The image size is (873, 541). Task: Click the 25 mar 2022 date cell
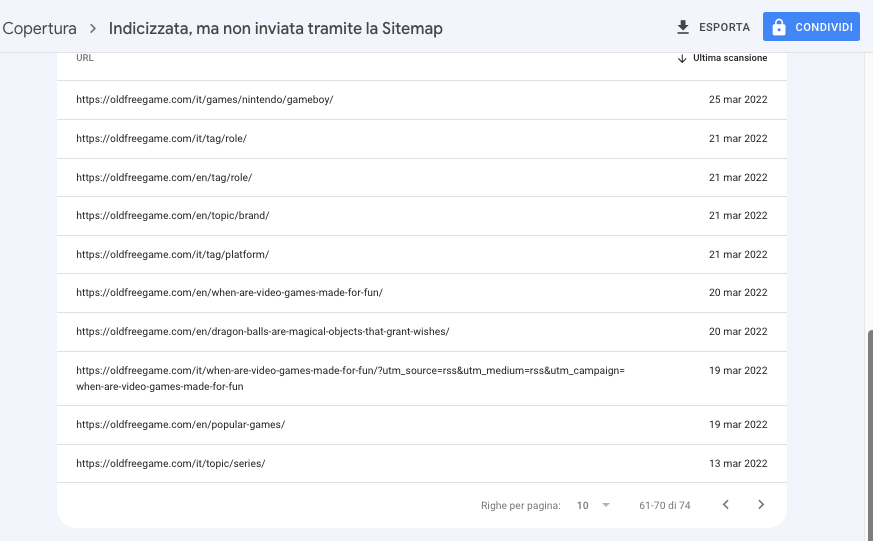738,100
